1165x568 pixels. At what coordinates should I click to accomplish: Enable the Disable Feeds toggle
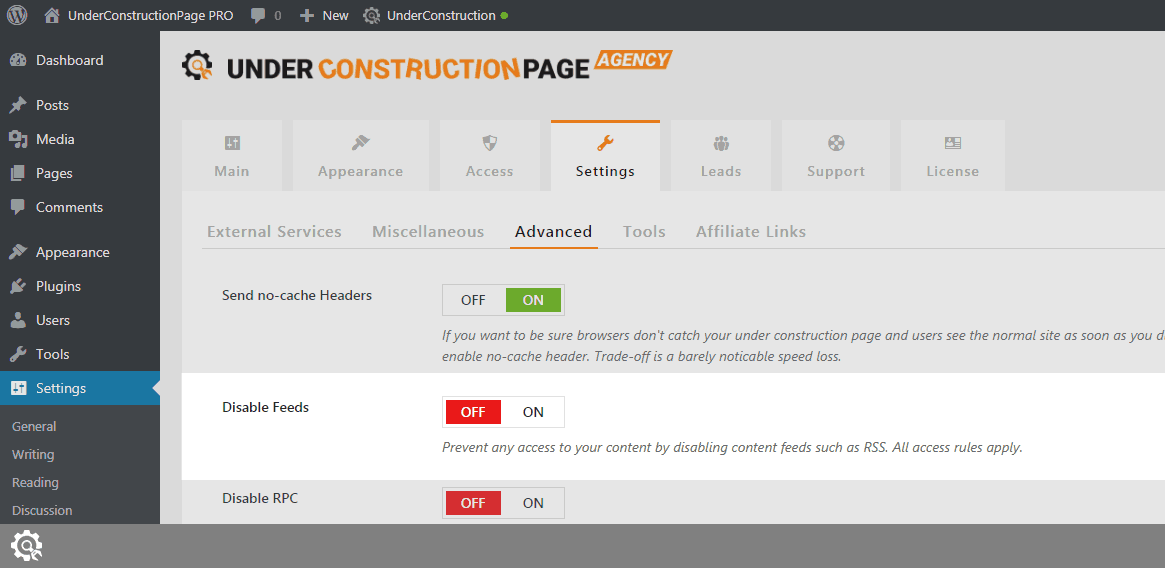click(x=532, y=412)
